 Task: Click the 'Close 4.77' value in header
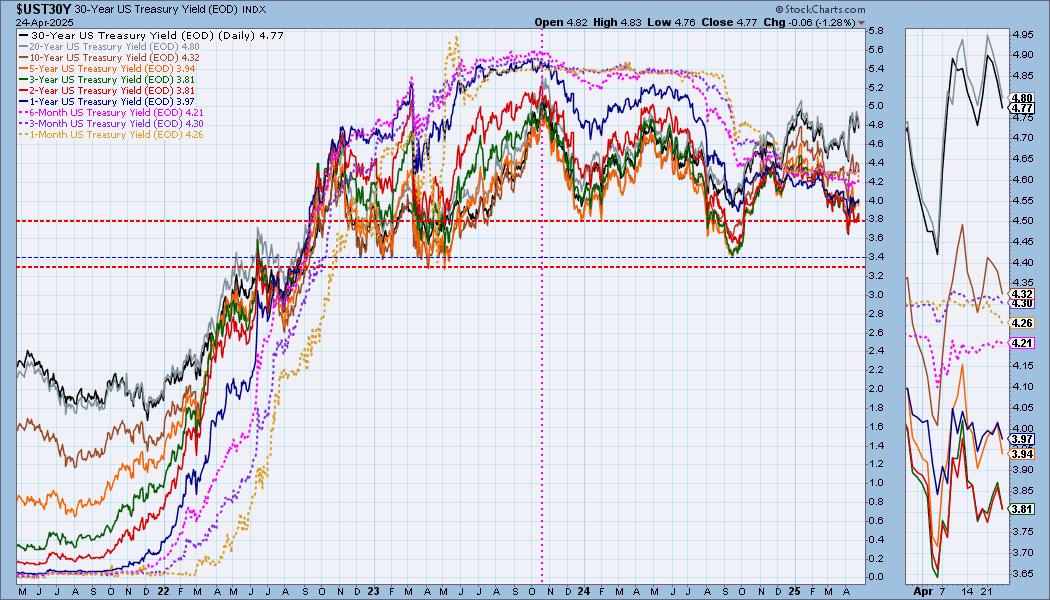tap(729, 22)
